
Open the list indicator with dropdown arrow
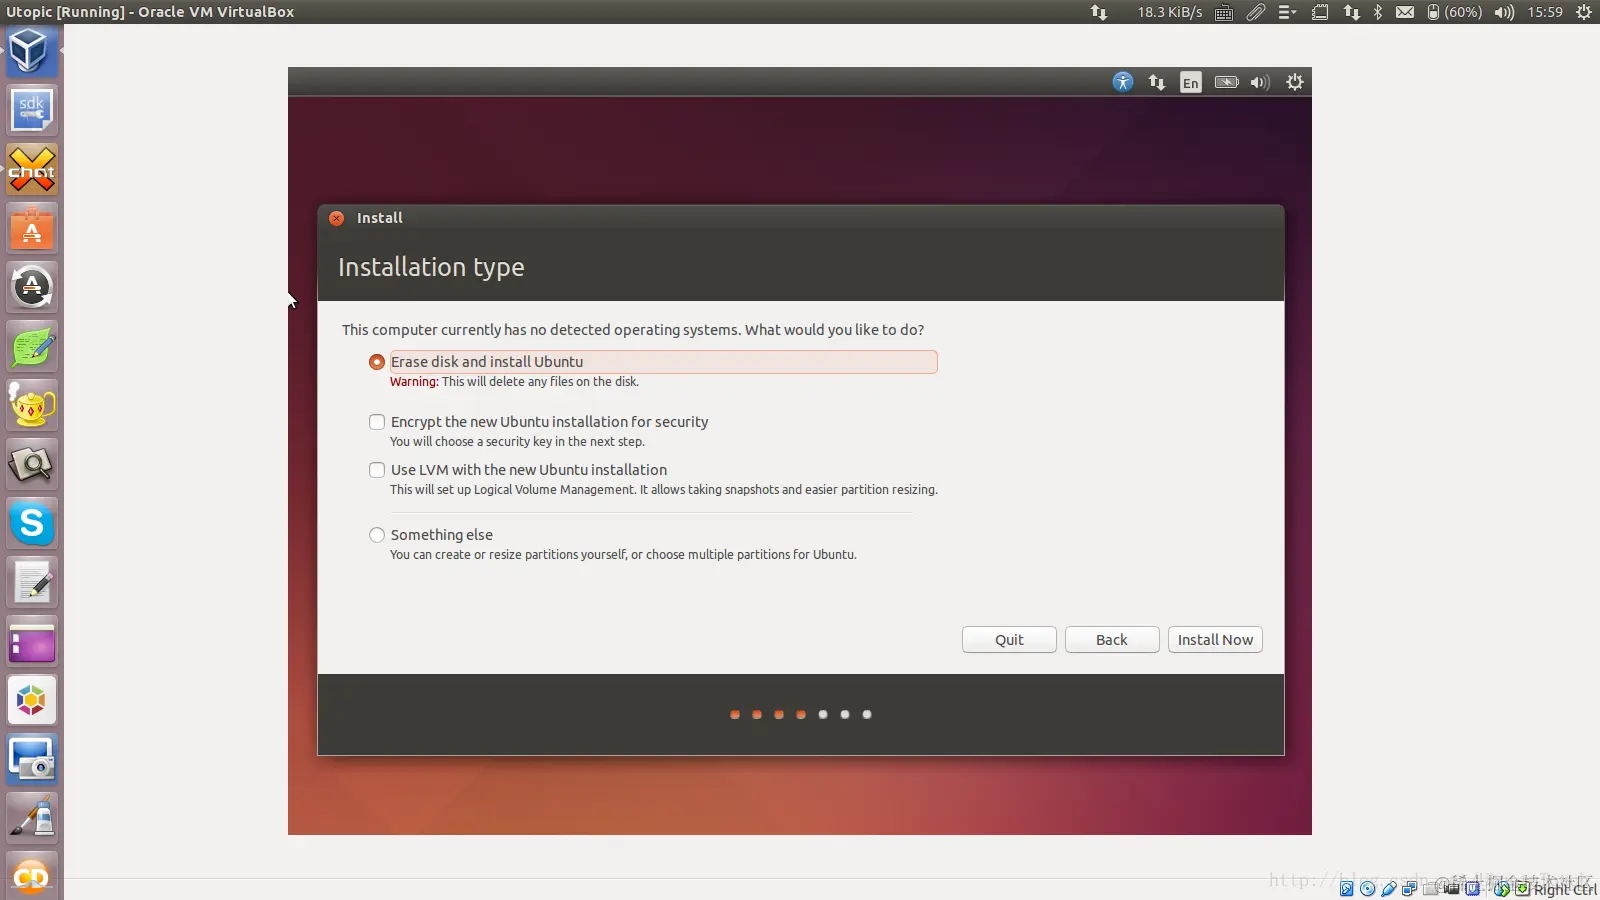1287,12
